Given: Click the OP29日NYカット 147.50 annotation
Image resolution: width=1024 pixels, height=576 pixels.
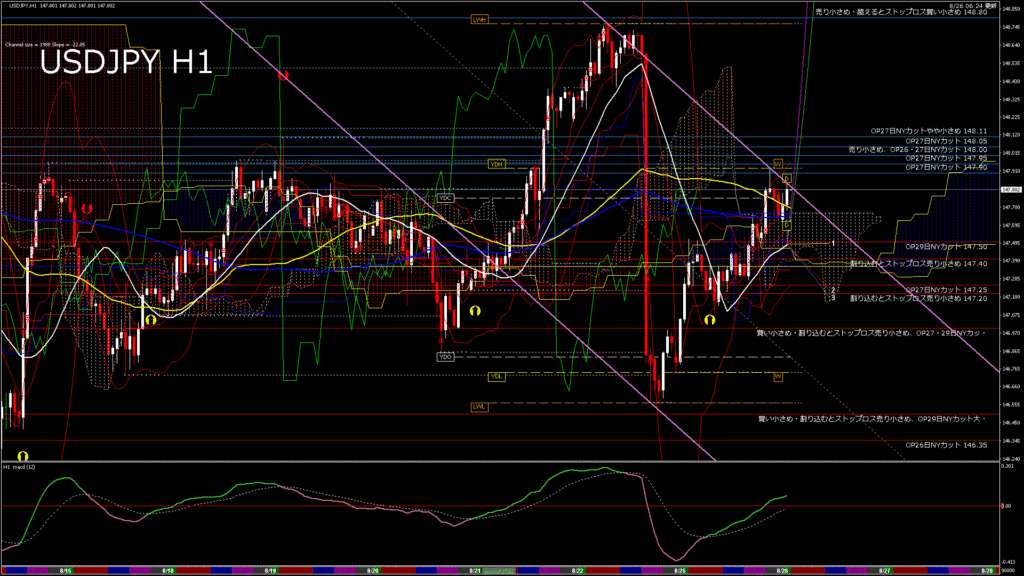Looking at the screenshot, I should pos(946,246).
